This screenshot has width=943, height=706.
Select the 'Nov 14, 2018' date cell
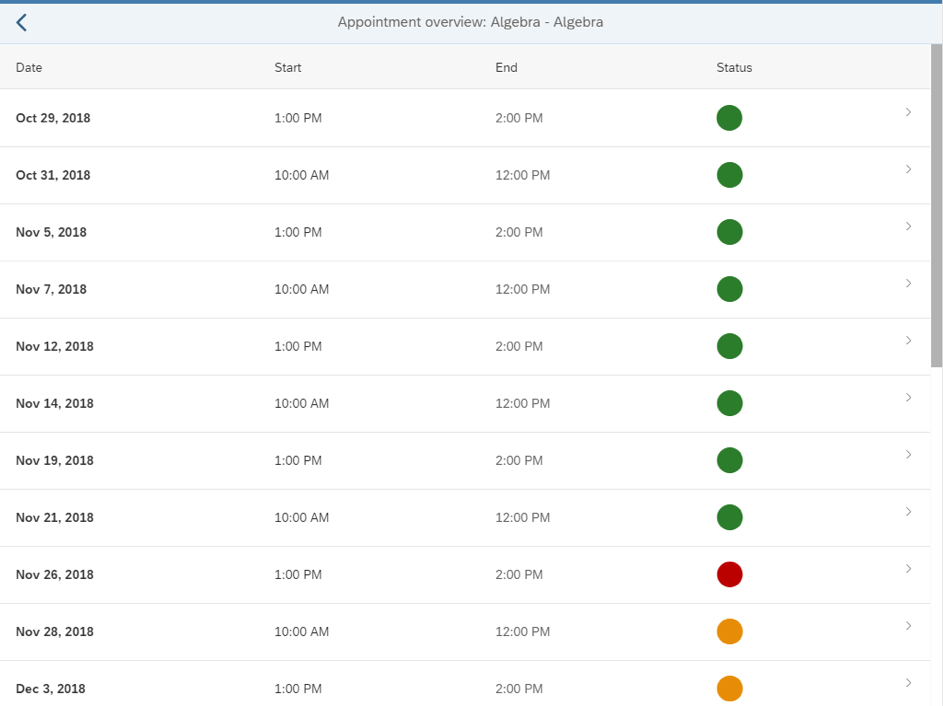pyautogui.click(x=55, y=404)
